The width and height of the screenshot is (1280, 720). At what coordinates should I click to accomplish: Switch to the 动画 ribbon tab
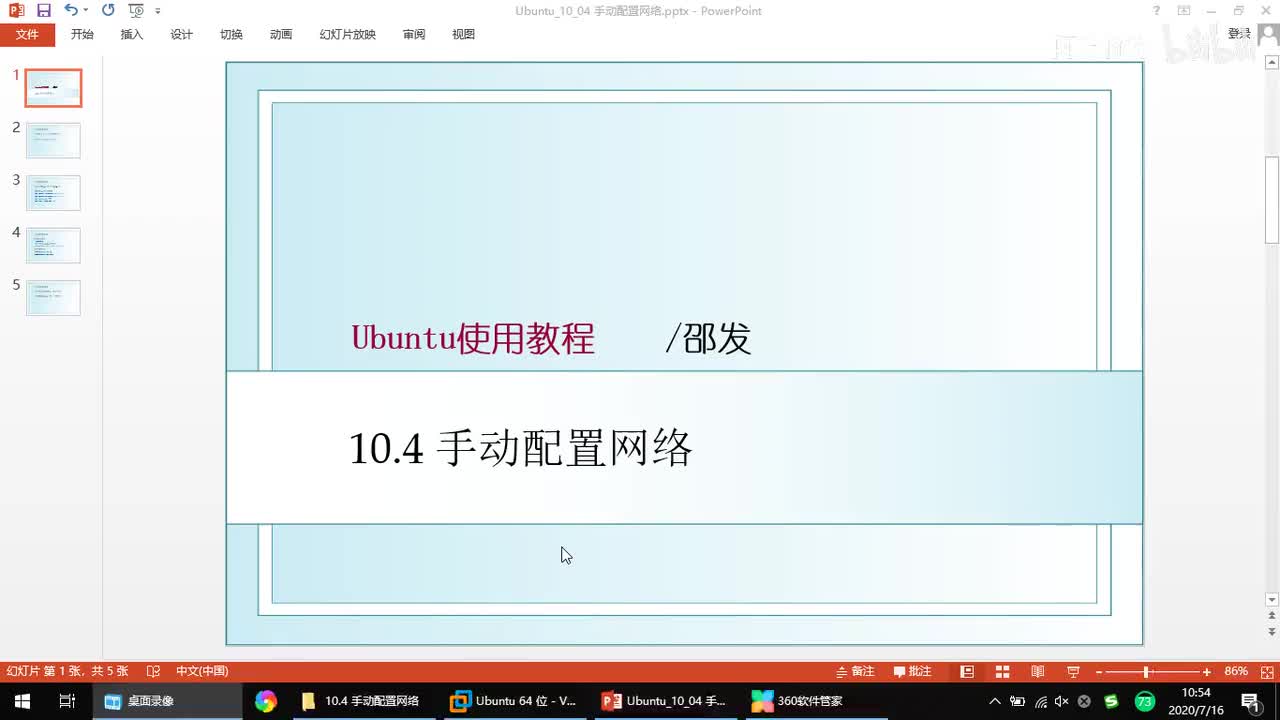pyautogui.click(x=281, y=34)
